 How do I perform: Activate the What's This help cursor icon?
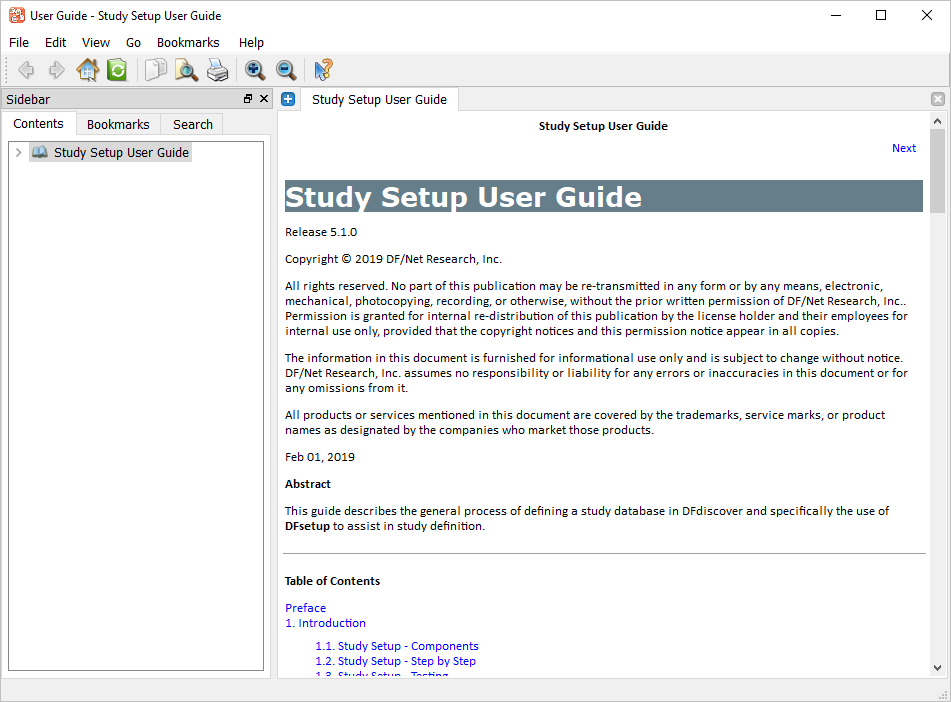click(323, 70)
